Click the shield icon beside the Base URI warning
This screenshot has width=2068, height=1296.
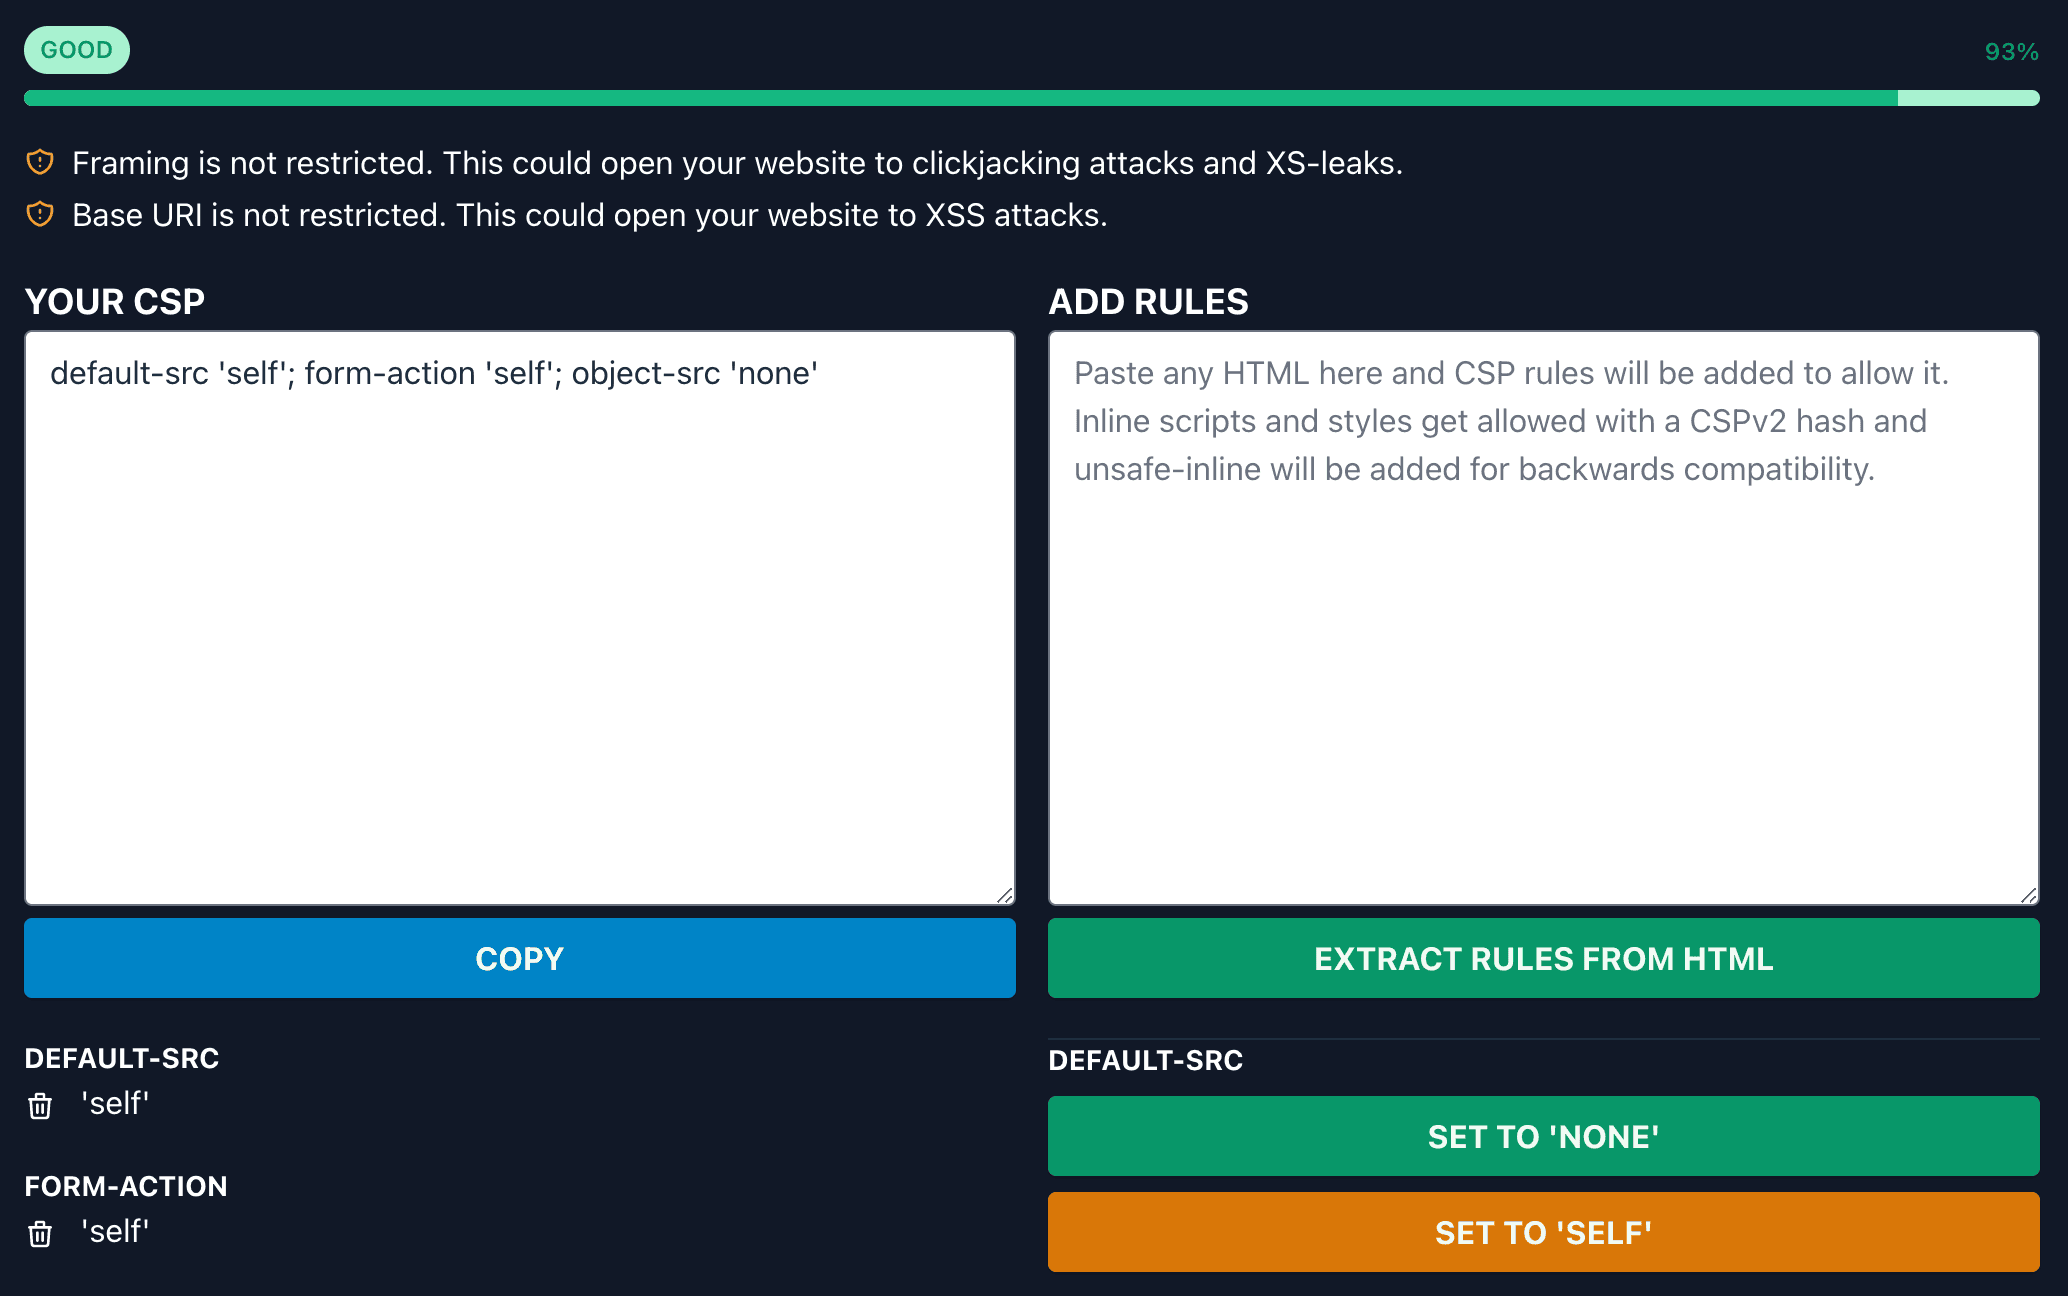(40, 214)
